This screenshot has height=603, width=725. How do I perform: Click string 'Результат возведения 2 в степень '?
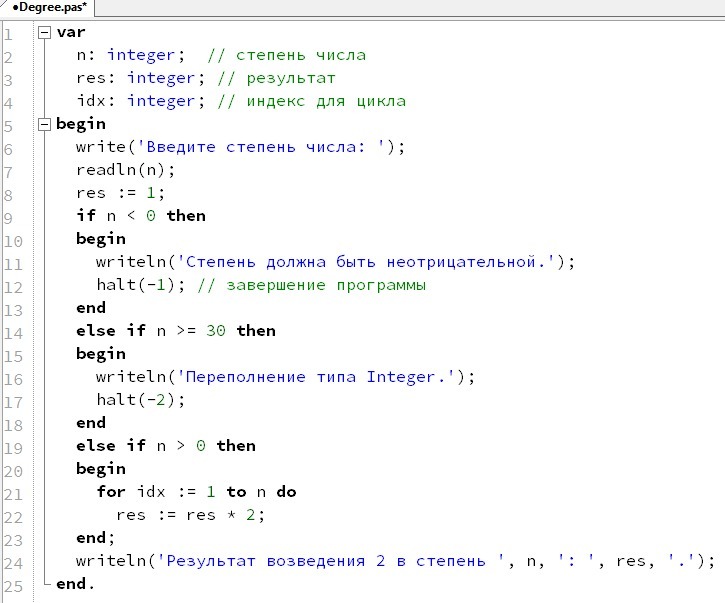(x=331, y=561)
